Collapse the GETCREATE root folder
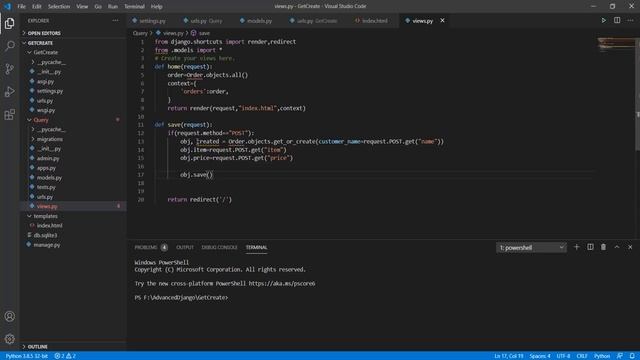 [x=40, y=43]
